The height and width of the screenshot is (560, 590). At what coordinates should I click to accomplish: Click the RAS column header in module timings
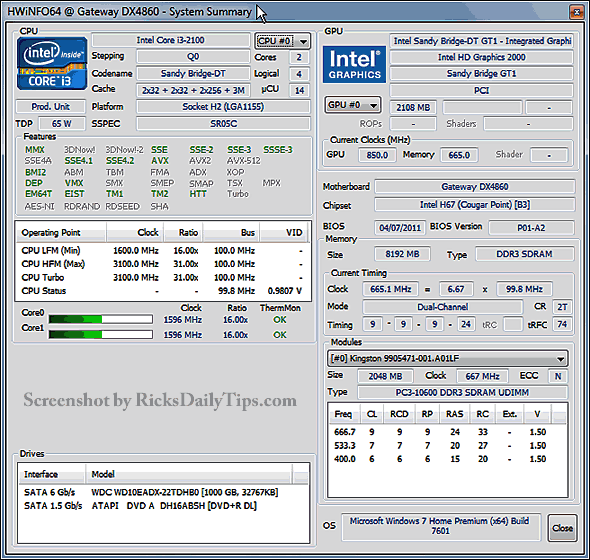click(455, 414)
